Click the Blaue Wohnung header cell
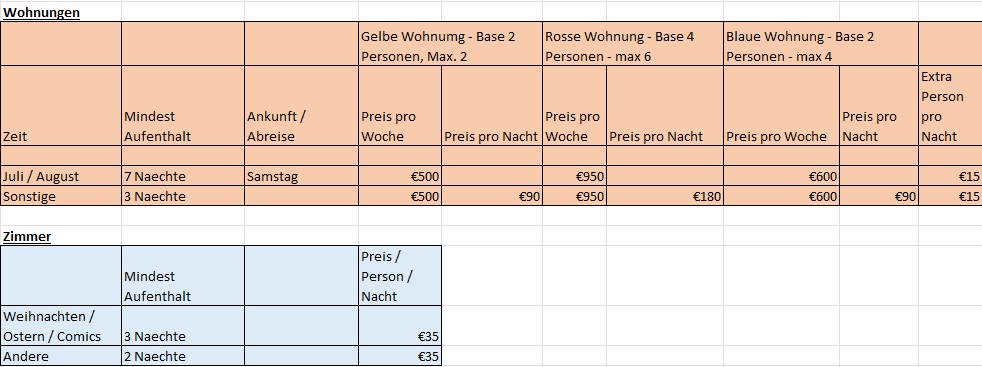The image size is (982, 367). [821, 44]
